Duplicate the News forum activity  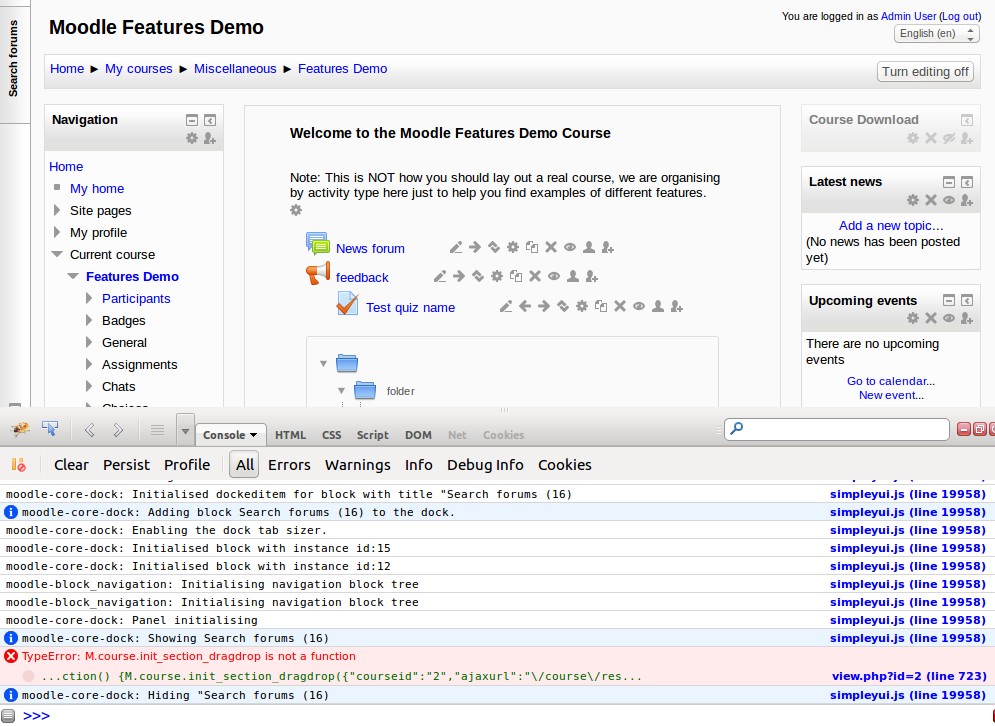point(532,248)
